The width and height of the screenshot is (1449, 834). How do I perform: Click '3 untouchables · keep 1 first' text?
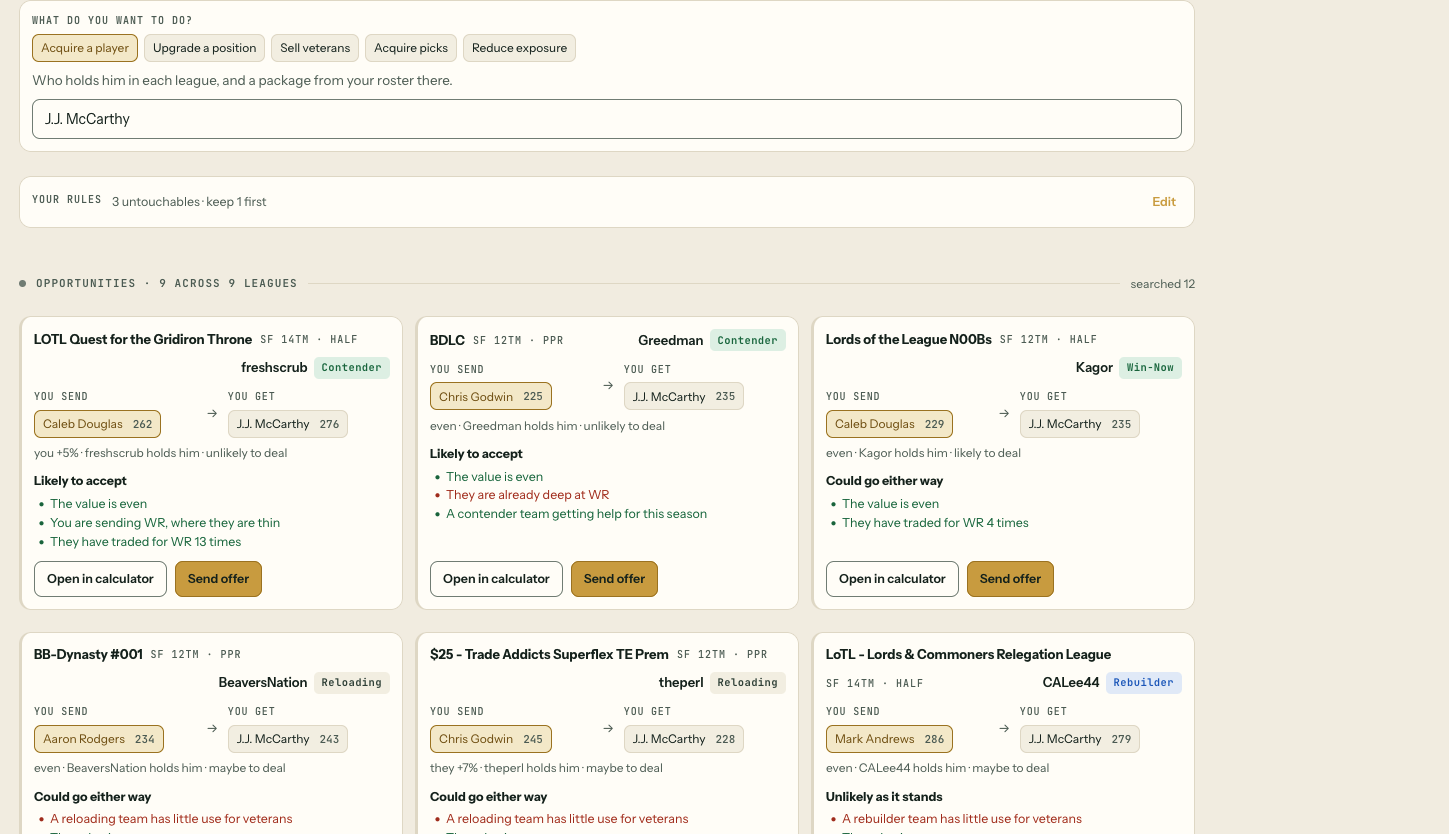pos(189,202)
